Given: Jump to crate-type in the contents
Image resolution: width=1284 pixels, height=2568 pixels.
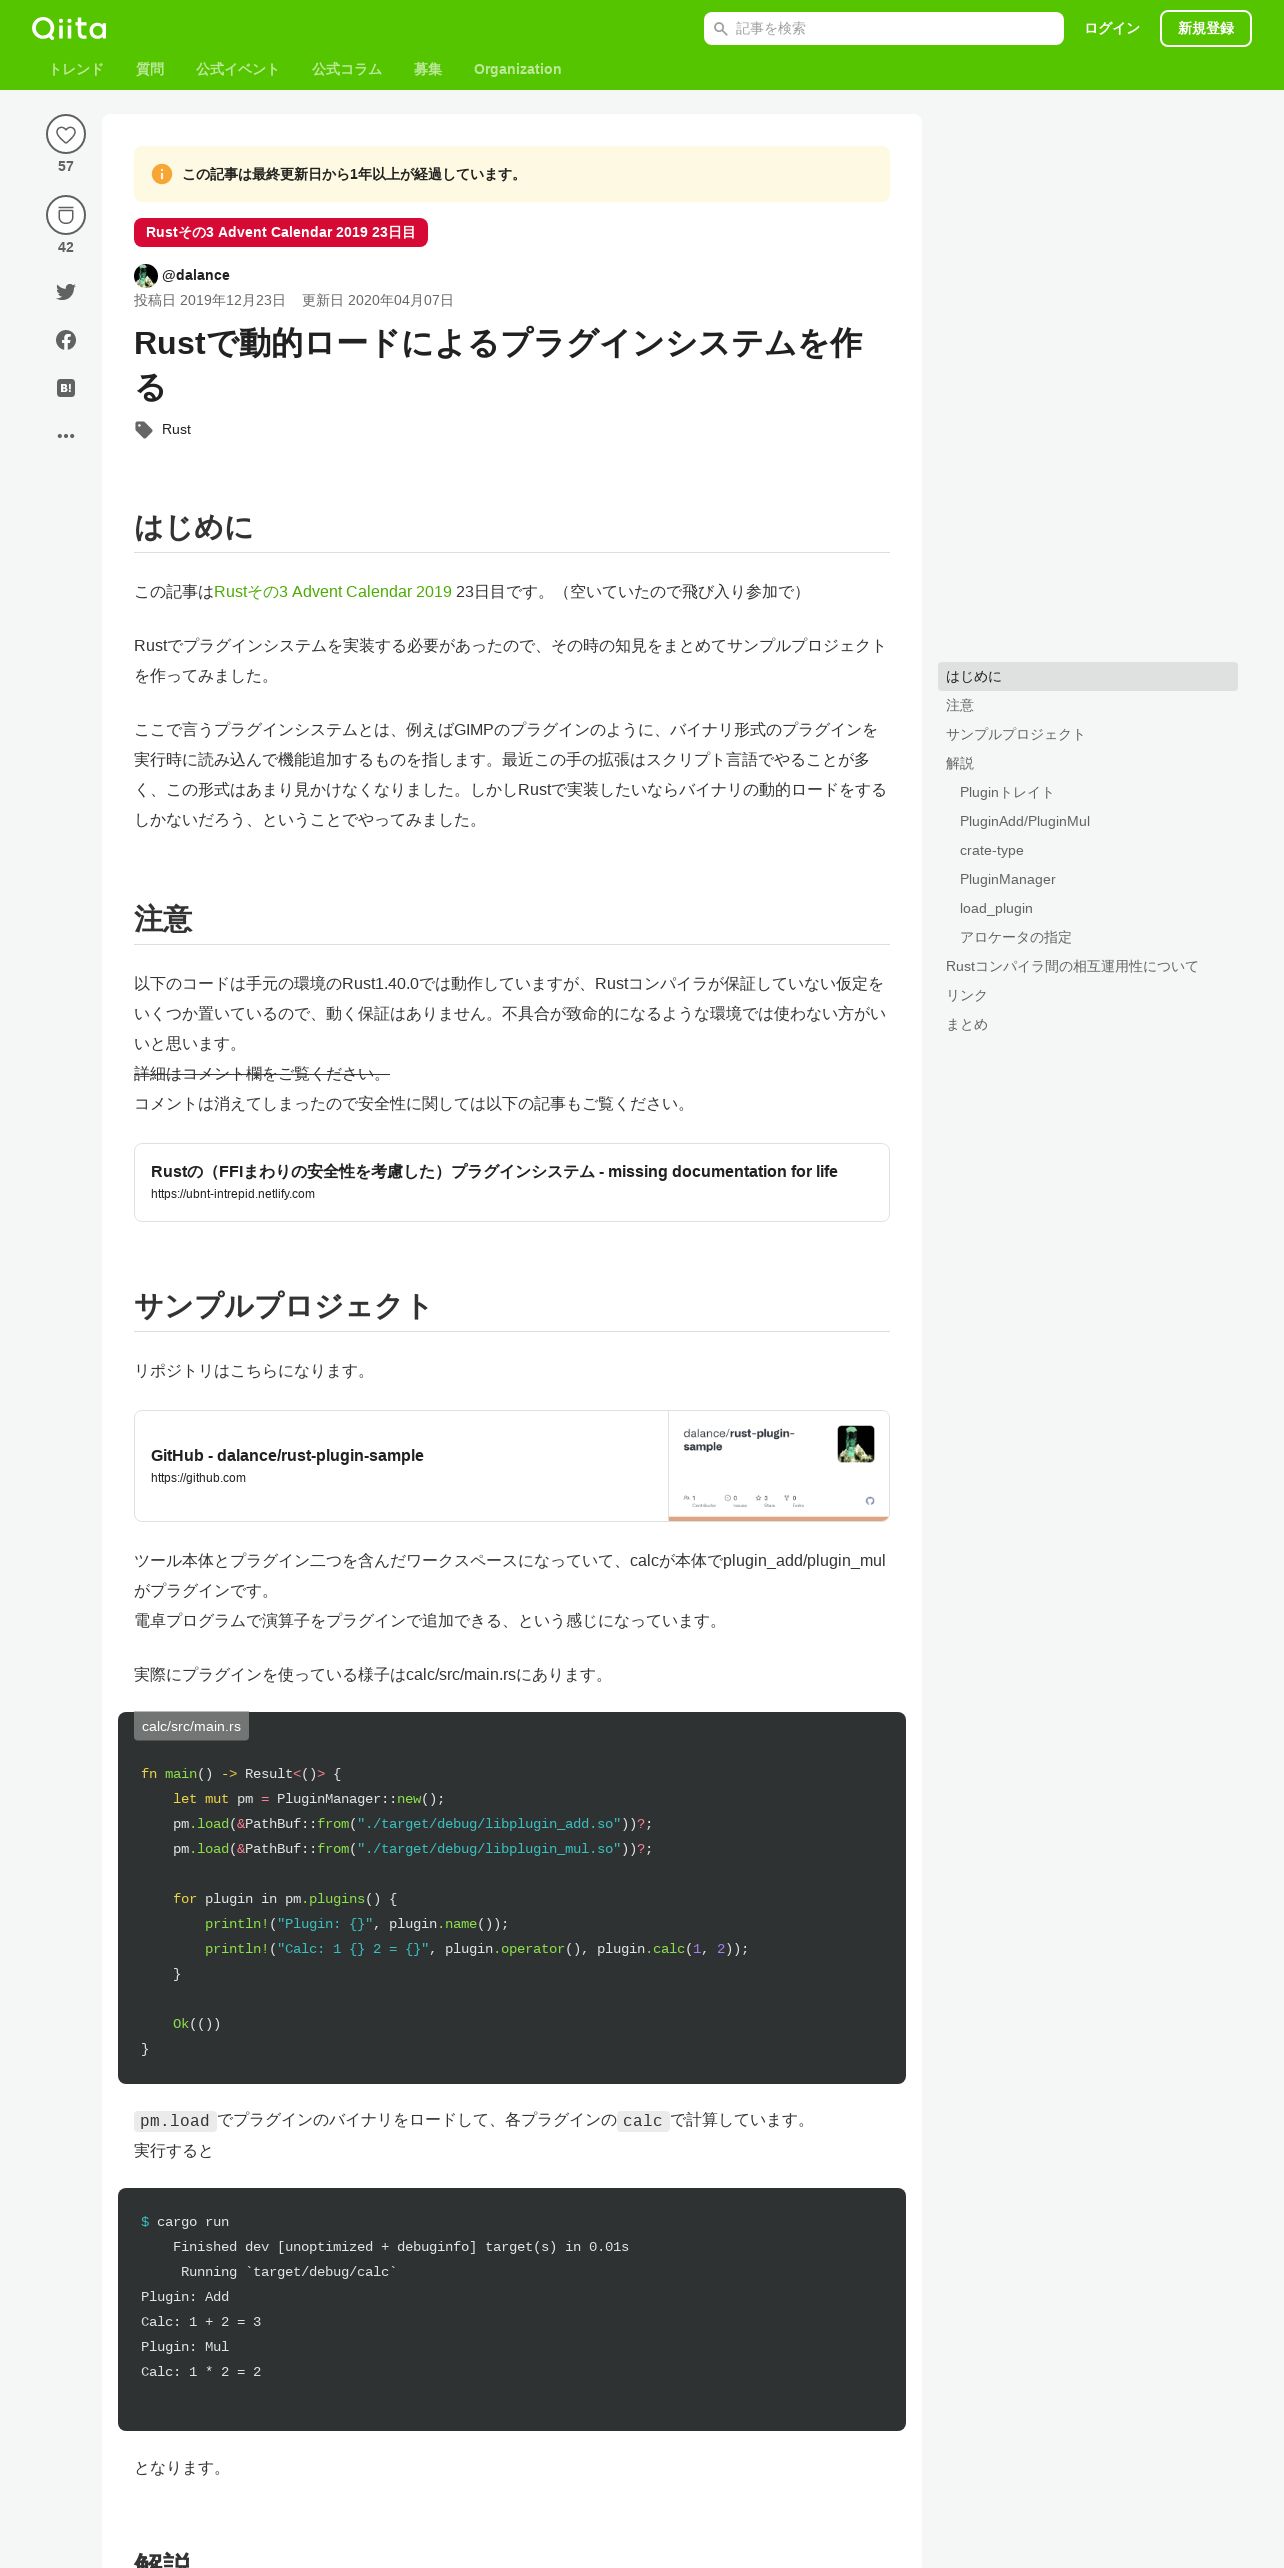Looking at the screenshot, I should [x=992, y=851].
